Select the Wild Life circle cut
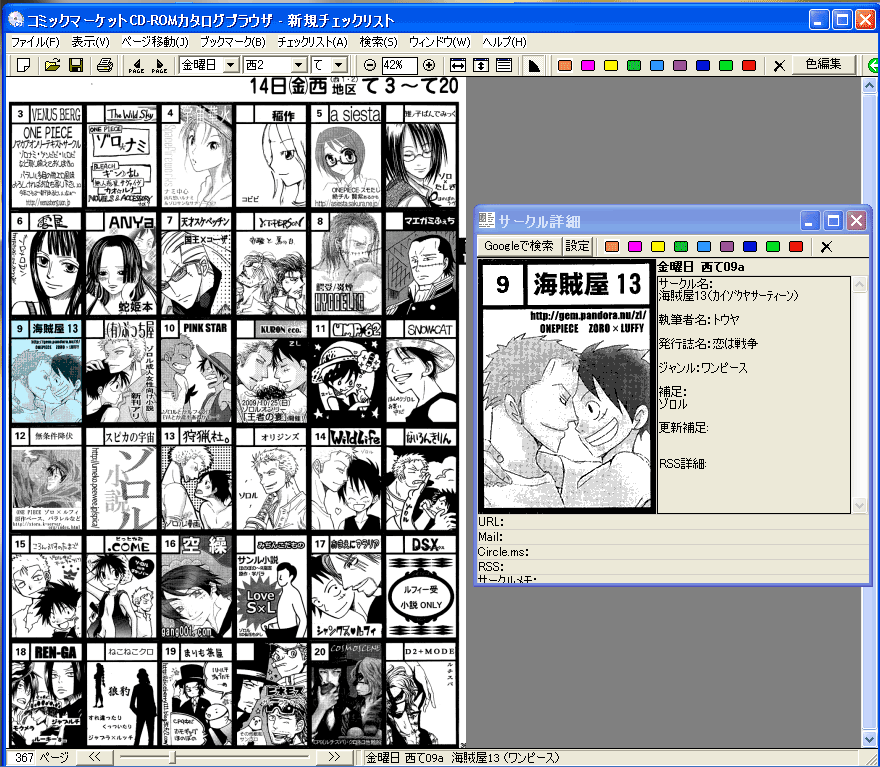This screenshot has height=767, width=880. (x=346, y=479)
